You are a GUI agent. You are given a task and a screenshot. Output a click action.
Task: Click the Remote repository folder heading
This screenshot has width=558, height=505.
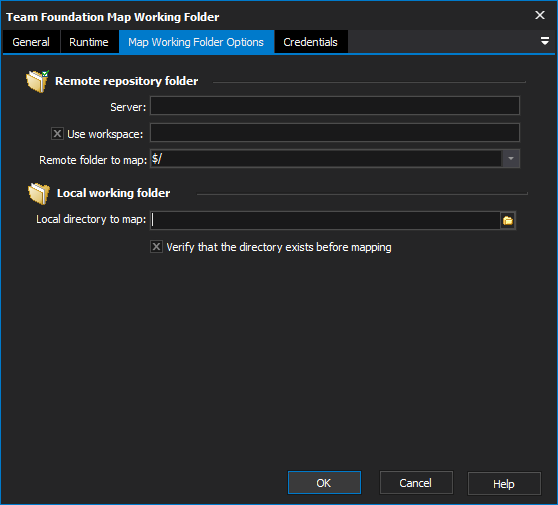(127, 81)
